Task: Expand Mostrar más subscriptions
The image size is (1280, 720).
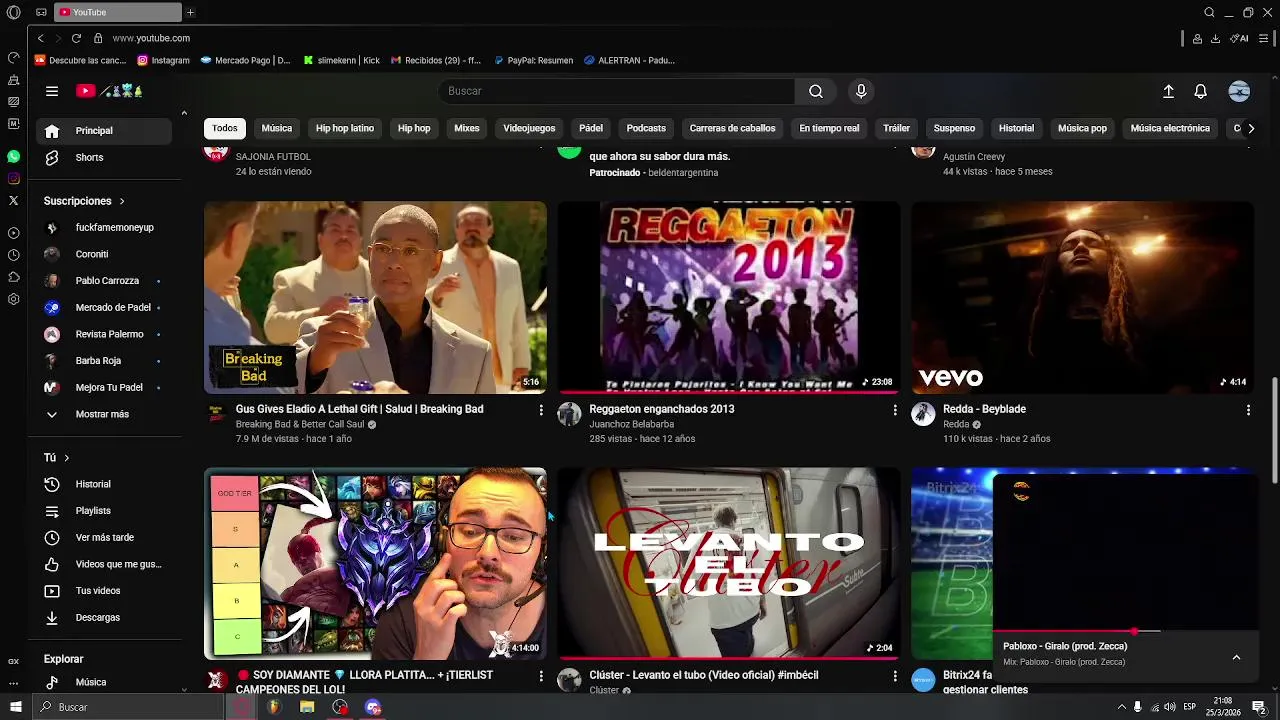Action: click(101, 414)
